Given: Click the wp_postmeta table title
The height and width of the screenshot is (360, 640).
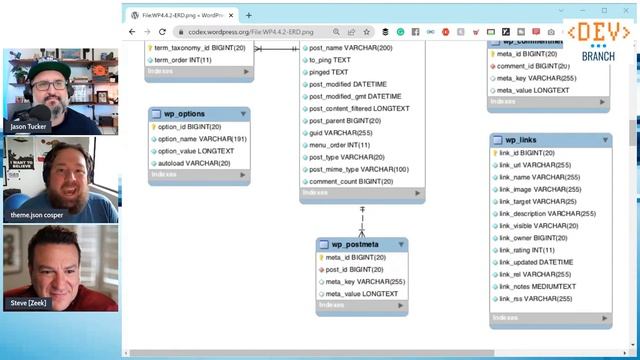Looking at the screenshot, I should [355, 244].
